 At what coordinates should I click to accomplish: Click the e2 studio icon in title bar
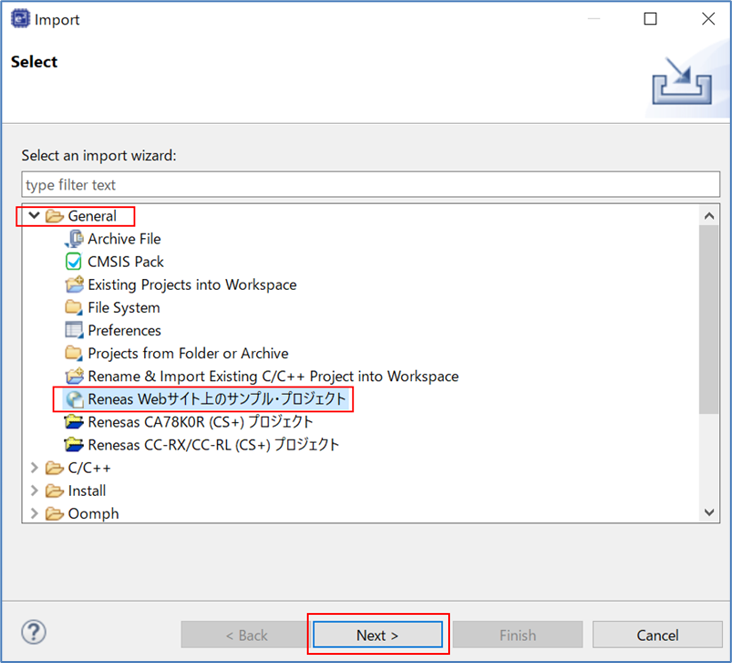point(20,19)
